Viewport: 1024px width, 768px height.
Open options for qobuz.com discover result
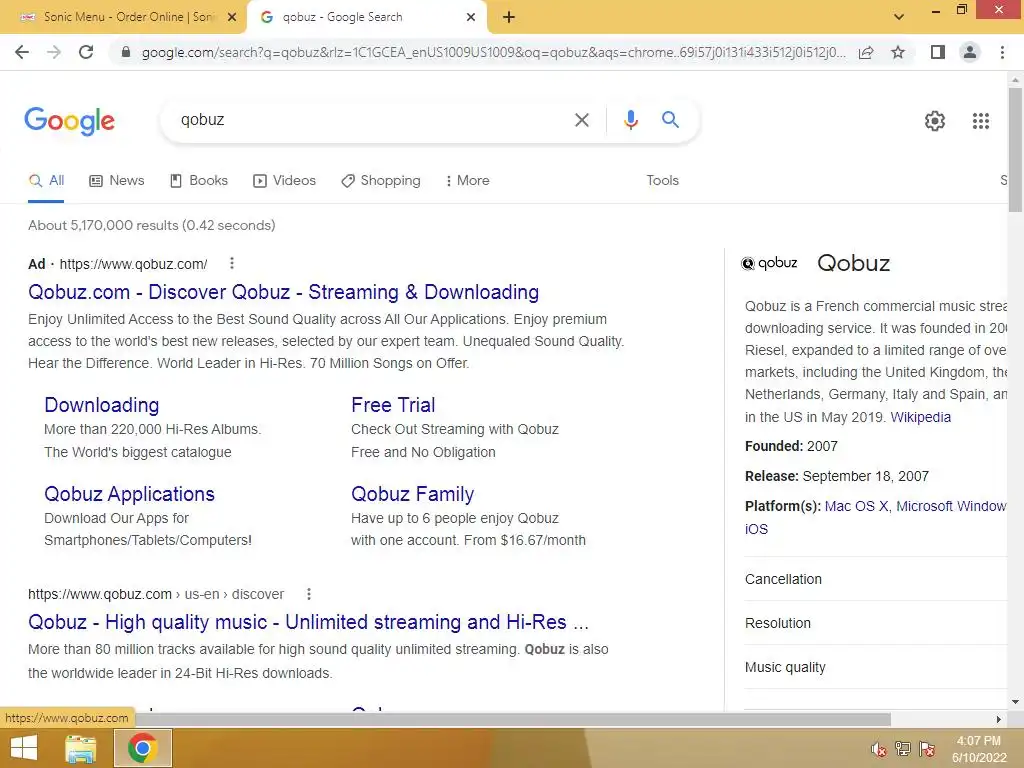[309, 594]
